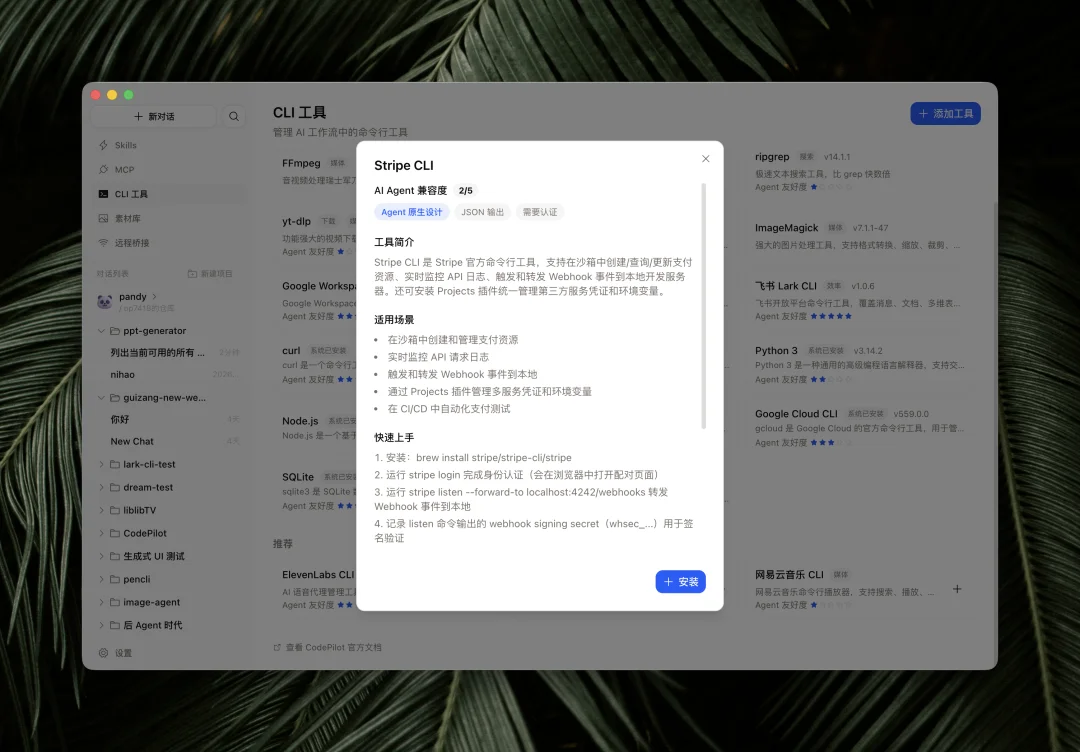This screenshot has width=1080, height=752.
Task: Collapse the ppt-generator project folder
Action: pyautogui.click(x=100, y=330)
